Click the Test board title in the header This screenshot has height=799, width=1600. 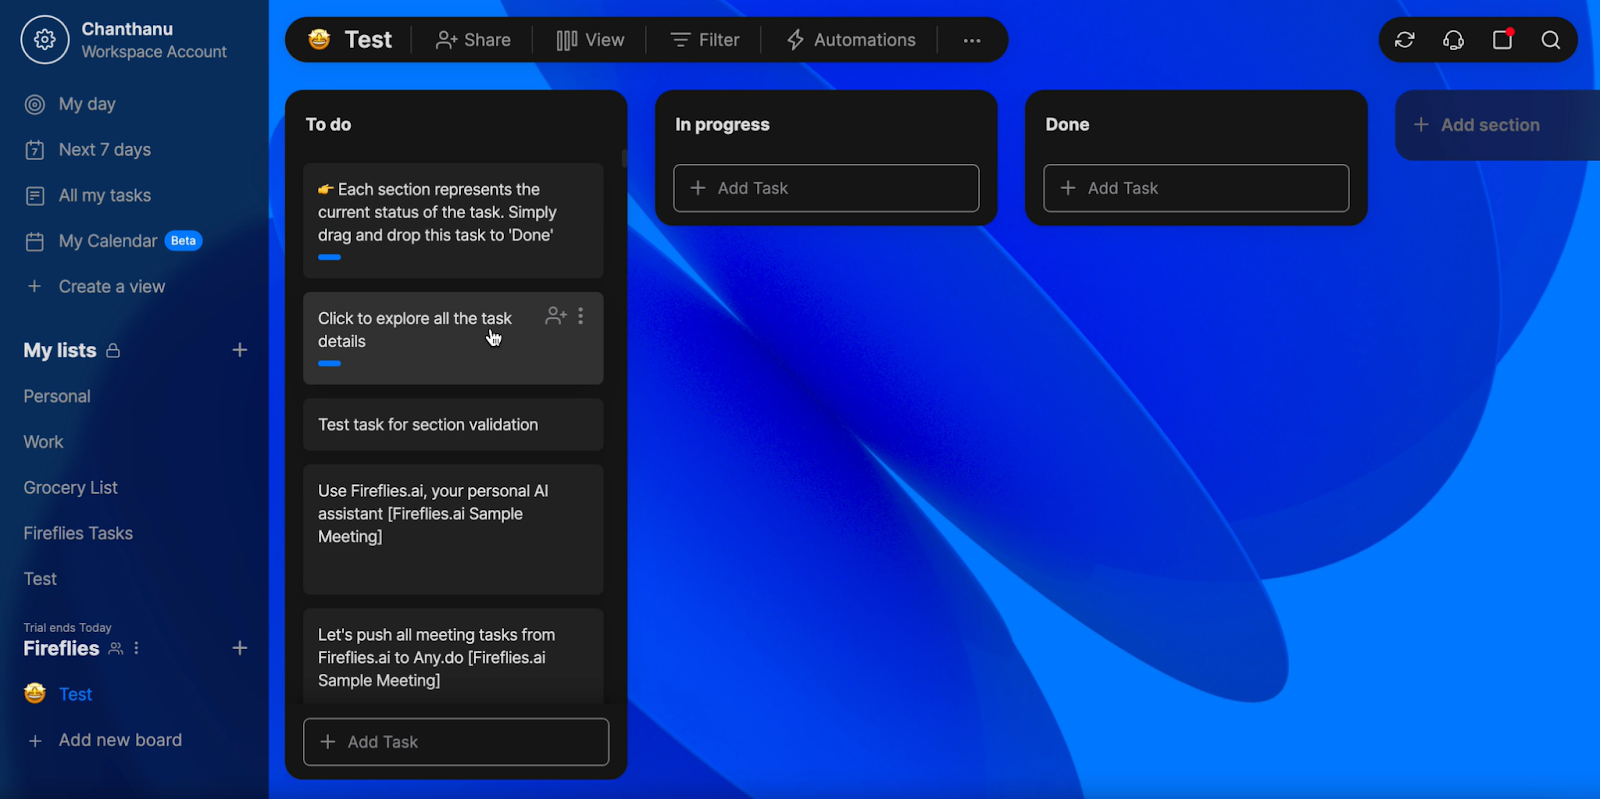368,40
